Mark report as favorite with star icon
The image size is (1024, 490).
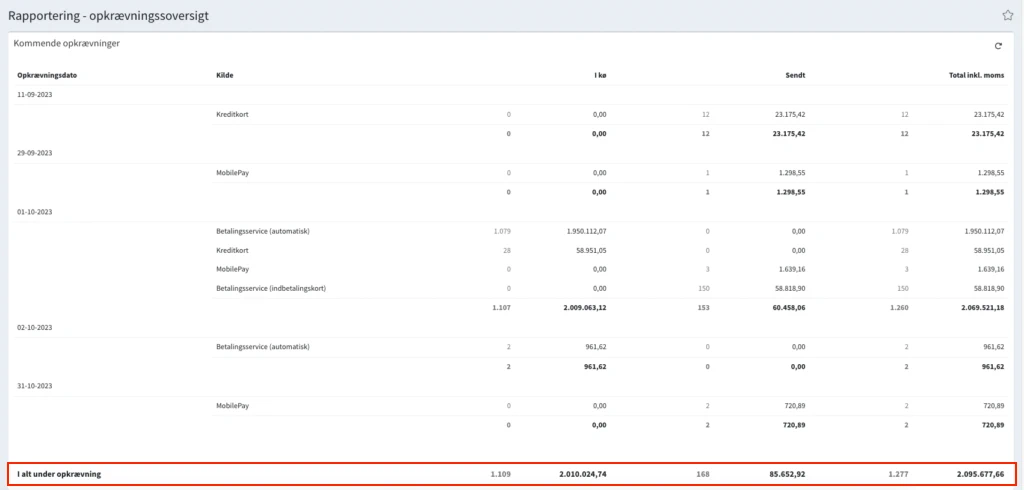1007,15
